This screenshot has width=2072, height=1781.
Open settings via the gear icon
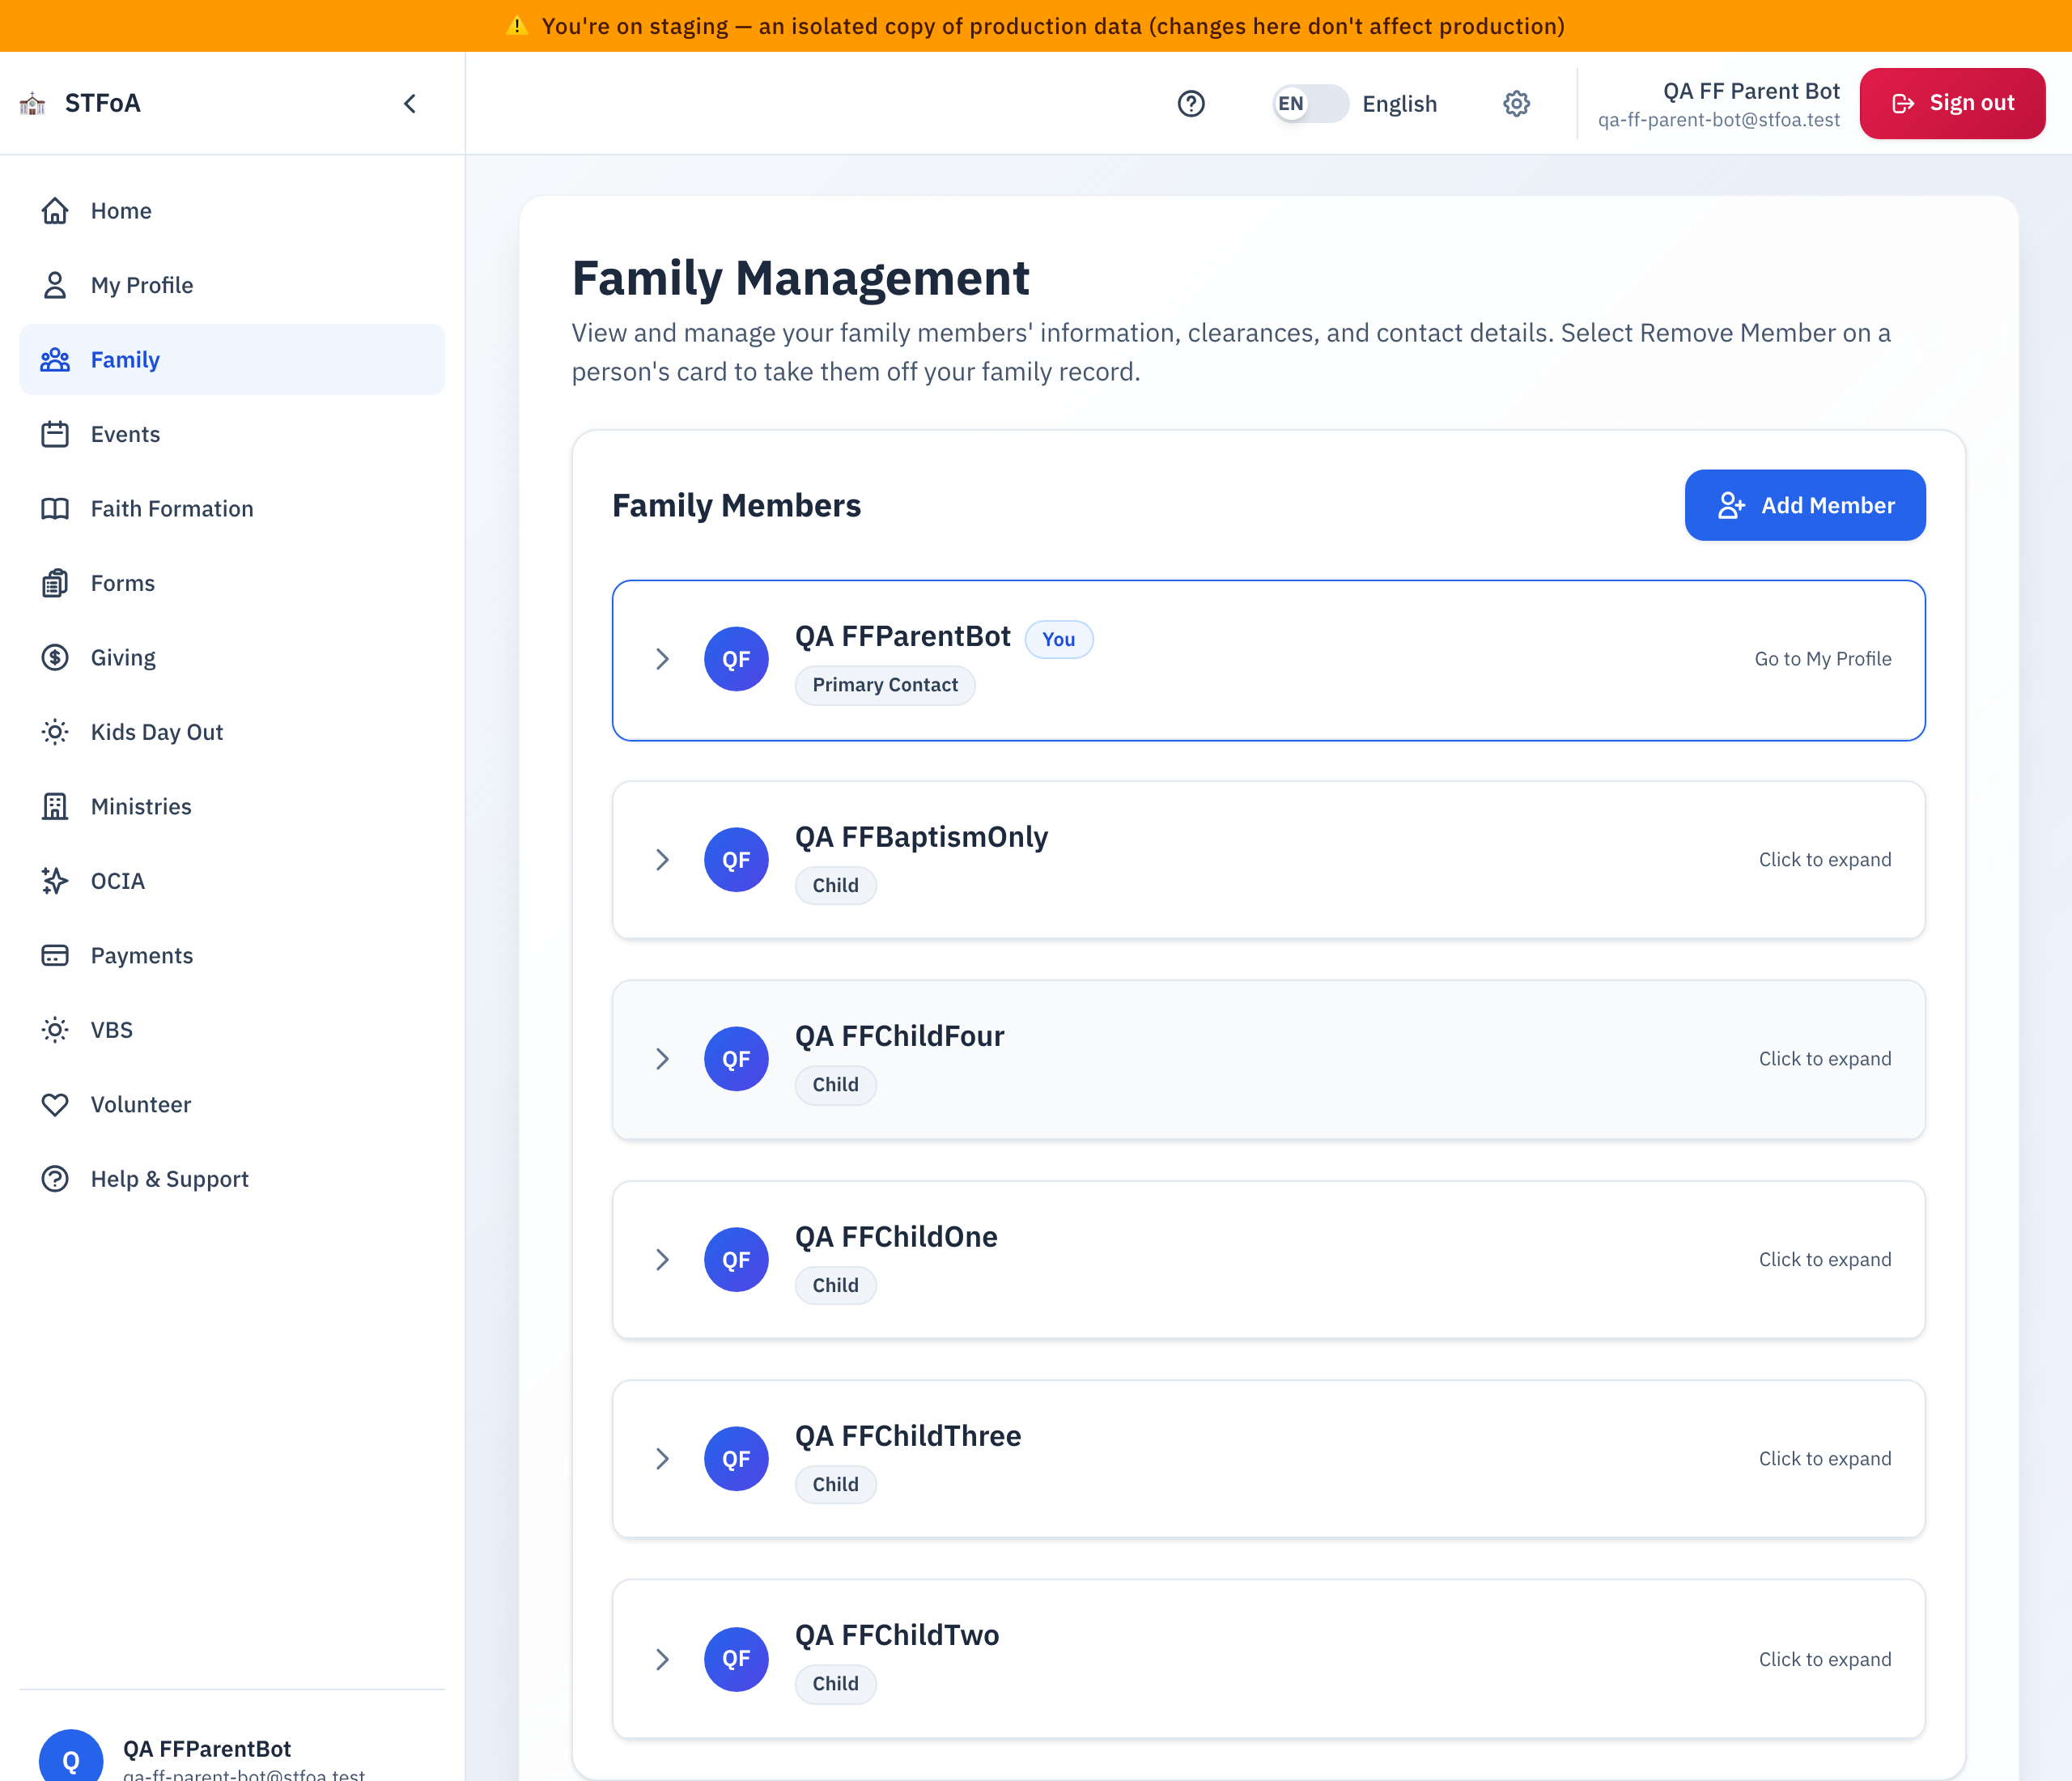click(1516, 103)
